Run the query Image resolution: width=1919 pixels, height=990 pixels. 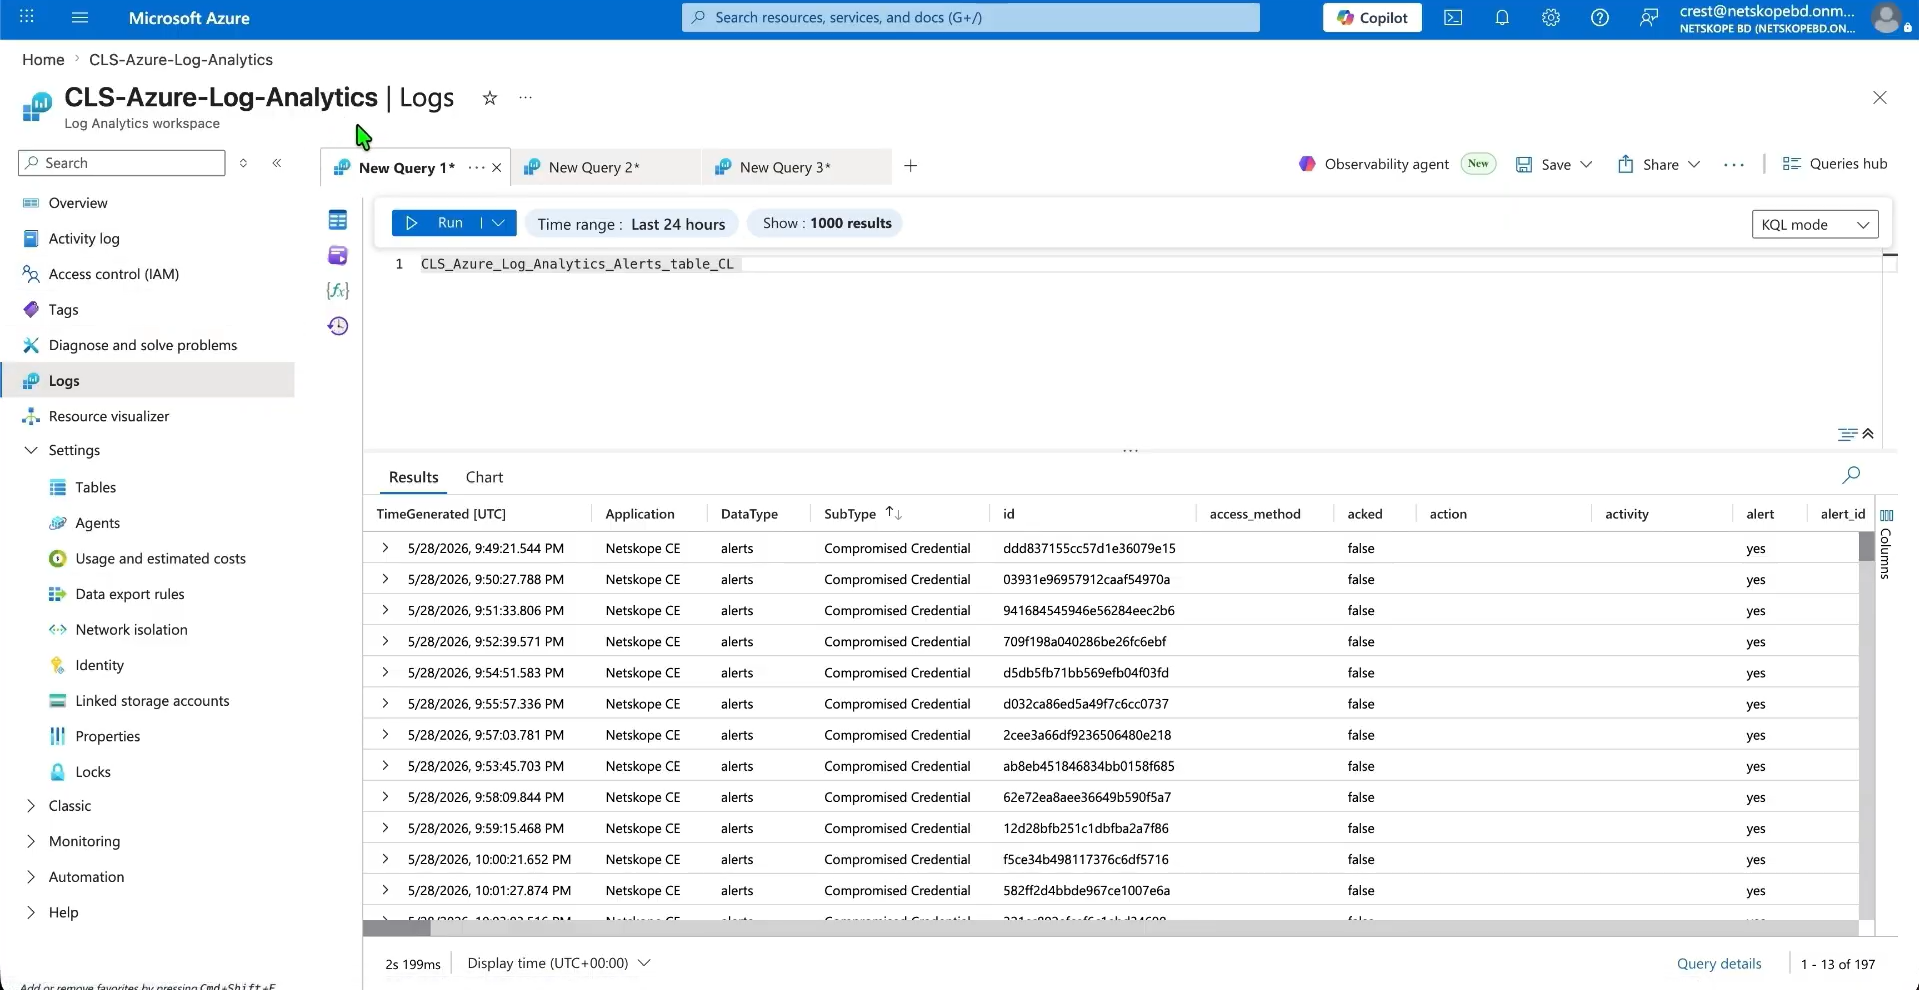point(437,223)
